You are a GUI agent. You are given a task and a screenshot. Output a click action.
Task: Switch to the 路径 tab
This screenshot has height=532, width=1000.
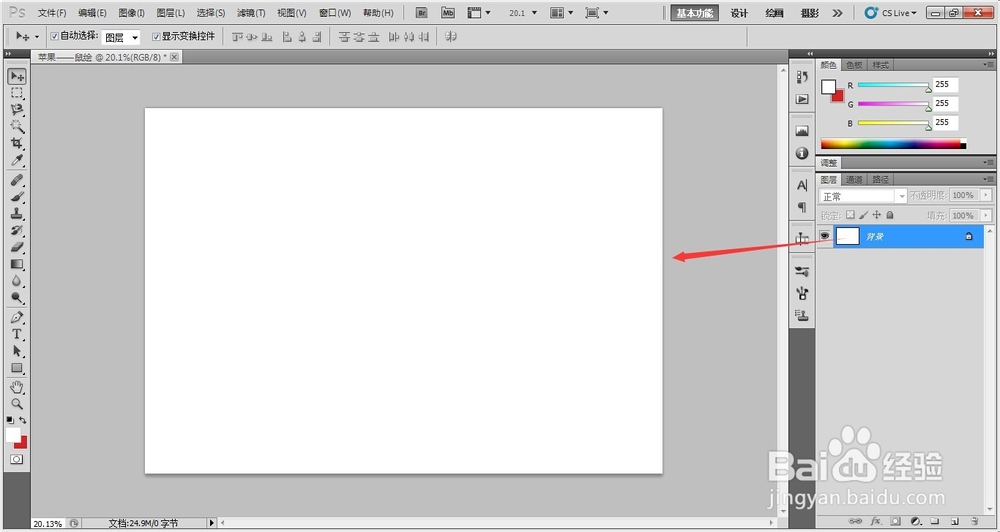click(x=881, y=180)
